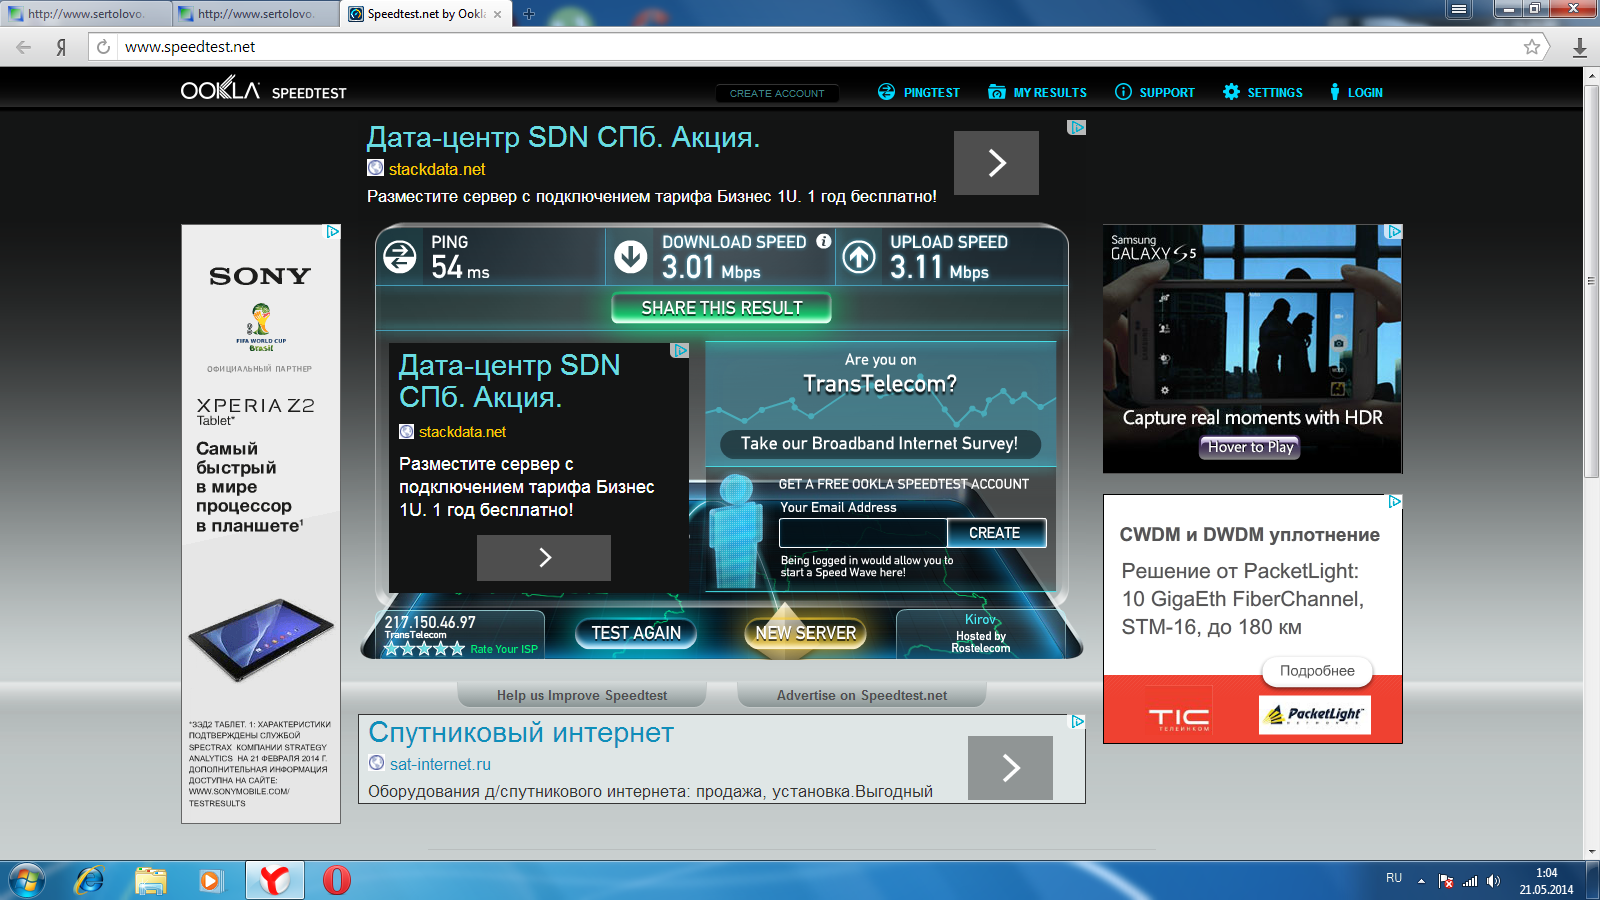Rate the ISP using the stars
This screenshot has width=1600, height=900.
[424, 649]
